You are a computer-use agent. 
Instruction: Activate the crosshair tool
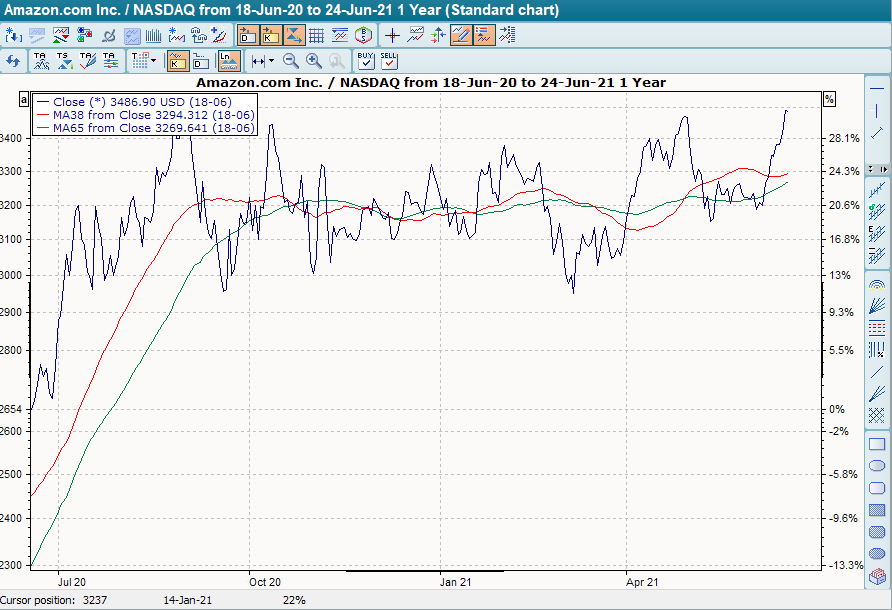point(392,34)
